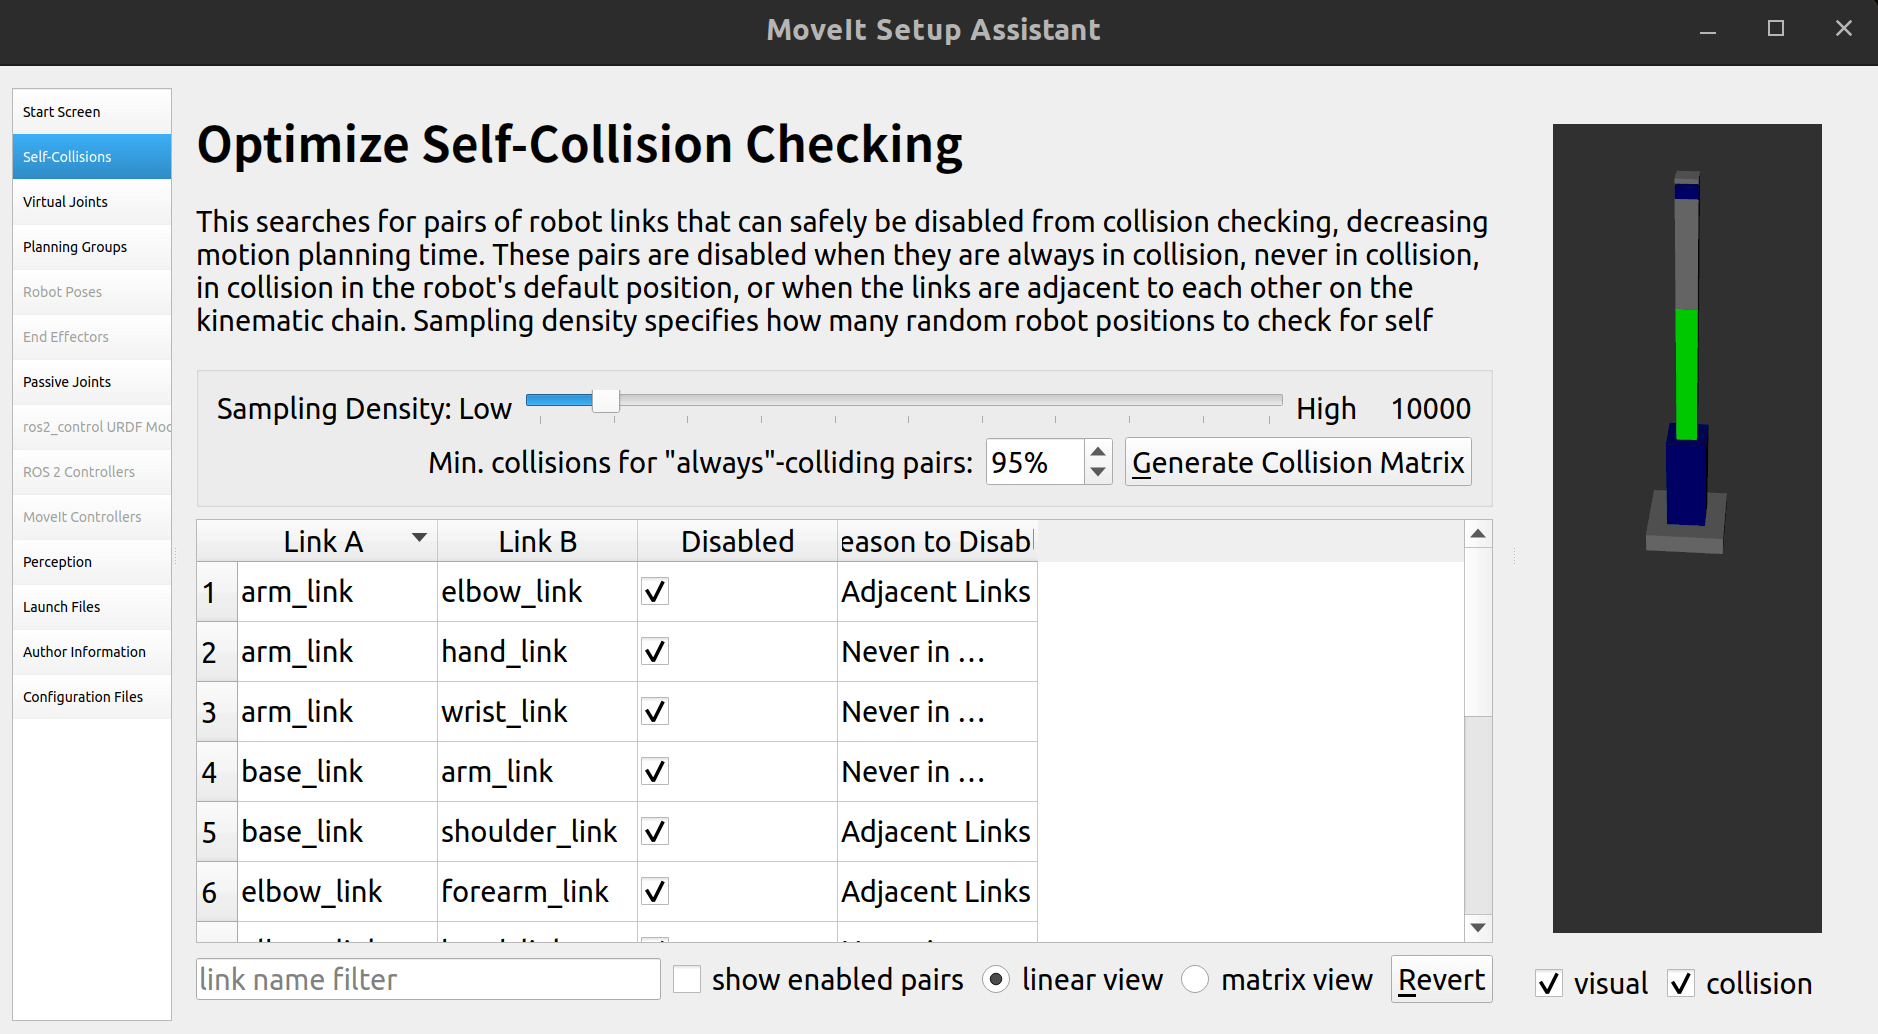Screen dimensions: 1878x1034
Task: Click the link name filter field
Action: [428, 980]
